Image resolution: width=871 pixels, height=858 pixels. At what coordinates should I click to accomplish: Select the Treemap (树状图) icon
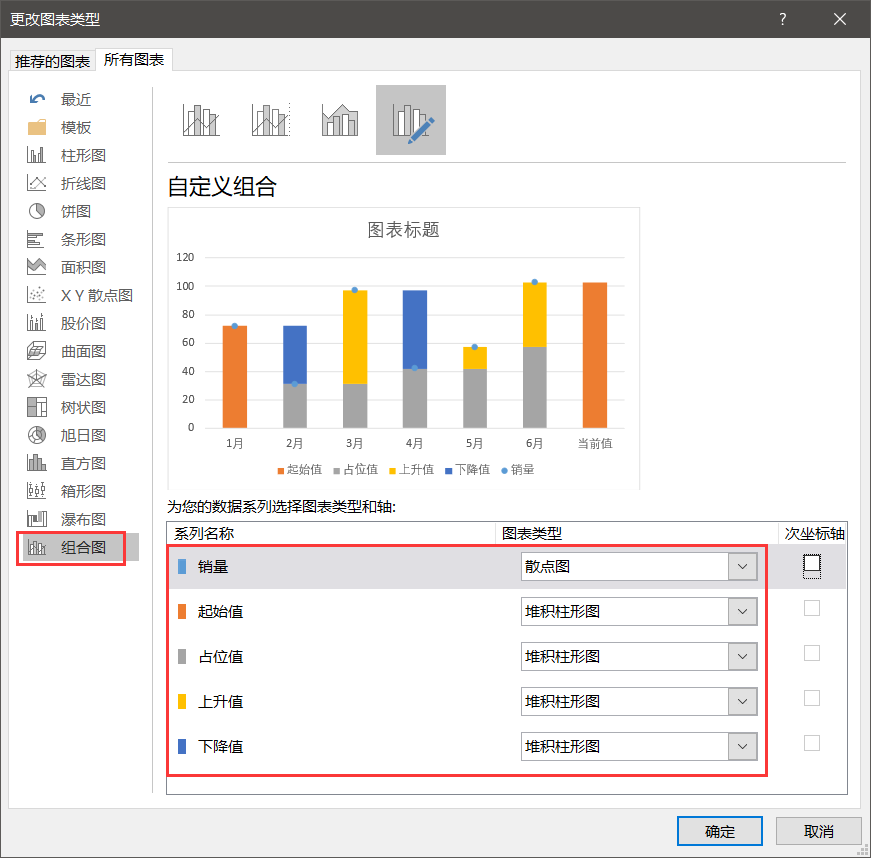(x=37, y=407)
